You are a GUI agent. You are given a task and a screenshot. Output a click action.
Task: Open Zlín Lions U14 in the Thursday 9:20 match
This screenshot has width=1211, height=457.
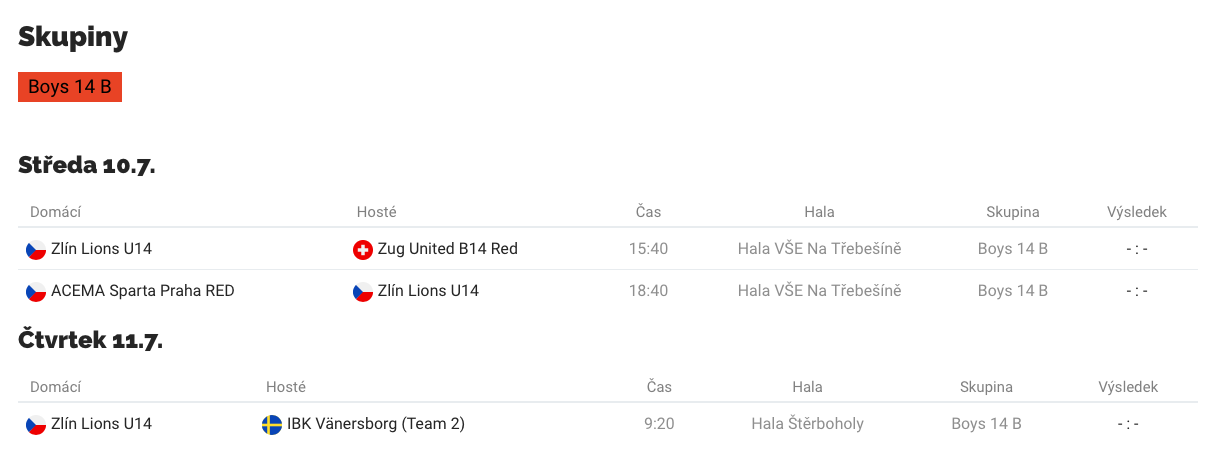coord(101,424)
